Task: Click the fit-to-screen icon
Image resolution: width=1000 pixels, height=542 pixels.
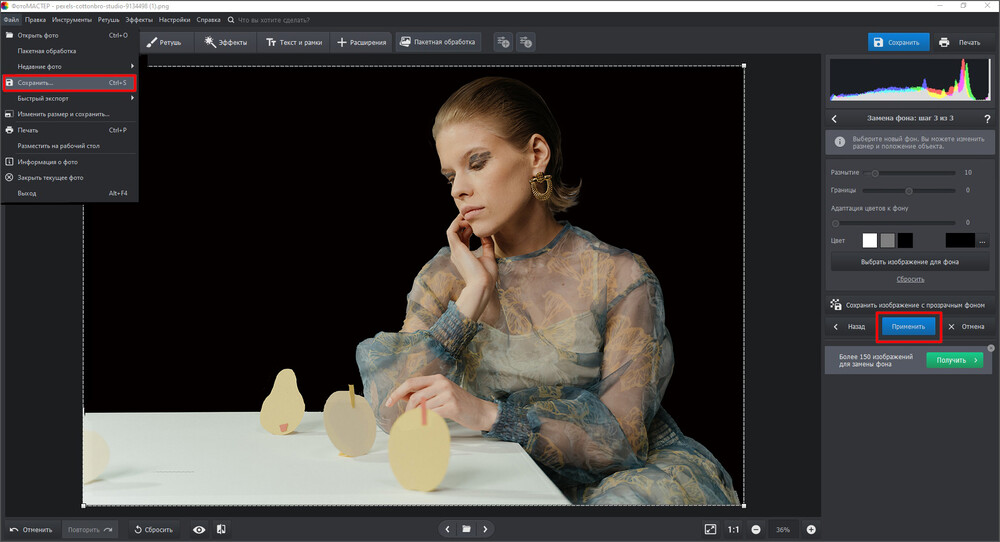Action: 710,529
